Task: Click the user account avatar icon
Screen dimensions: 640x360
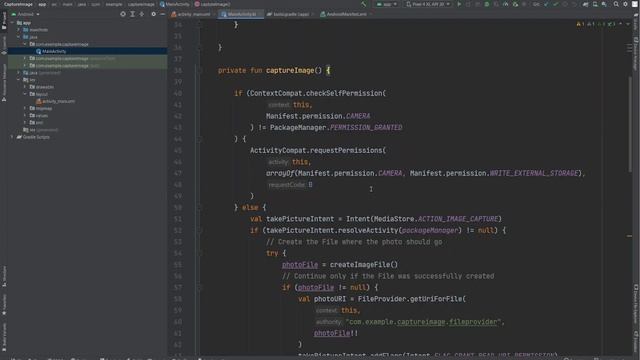Action: pyautogui.click(x=635, y=4)
